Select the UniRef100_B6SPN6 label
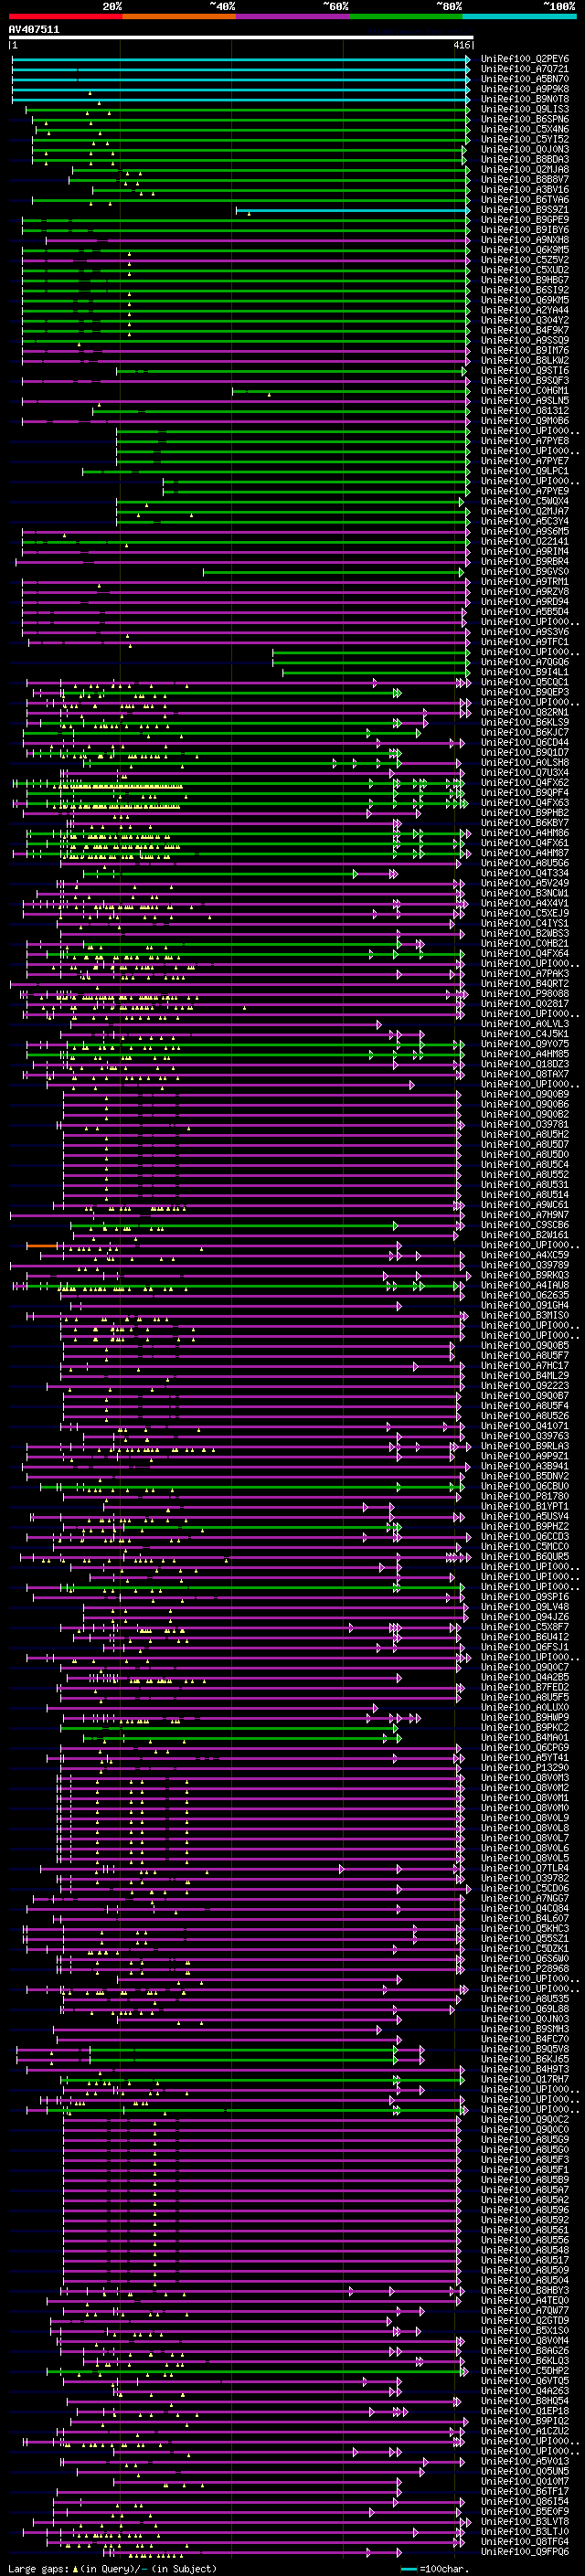Viewport: 585px width, 2576px height. tap(525, 119)
